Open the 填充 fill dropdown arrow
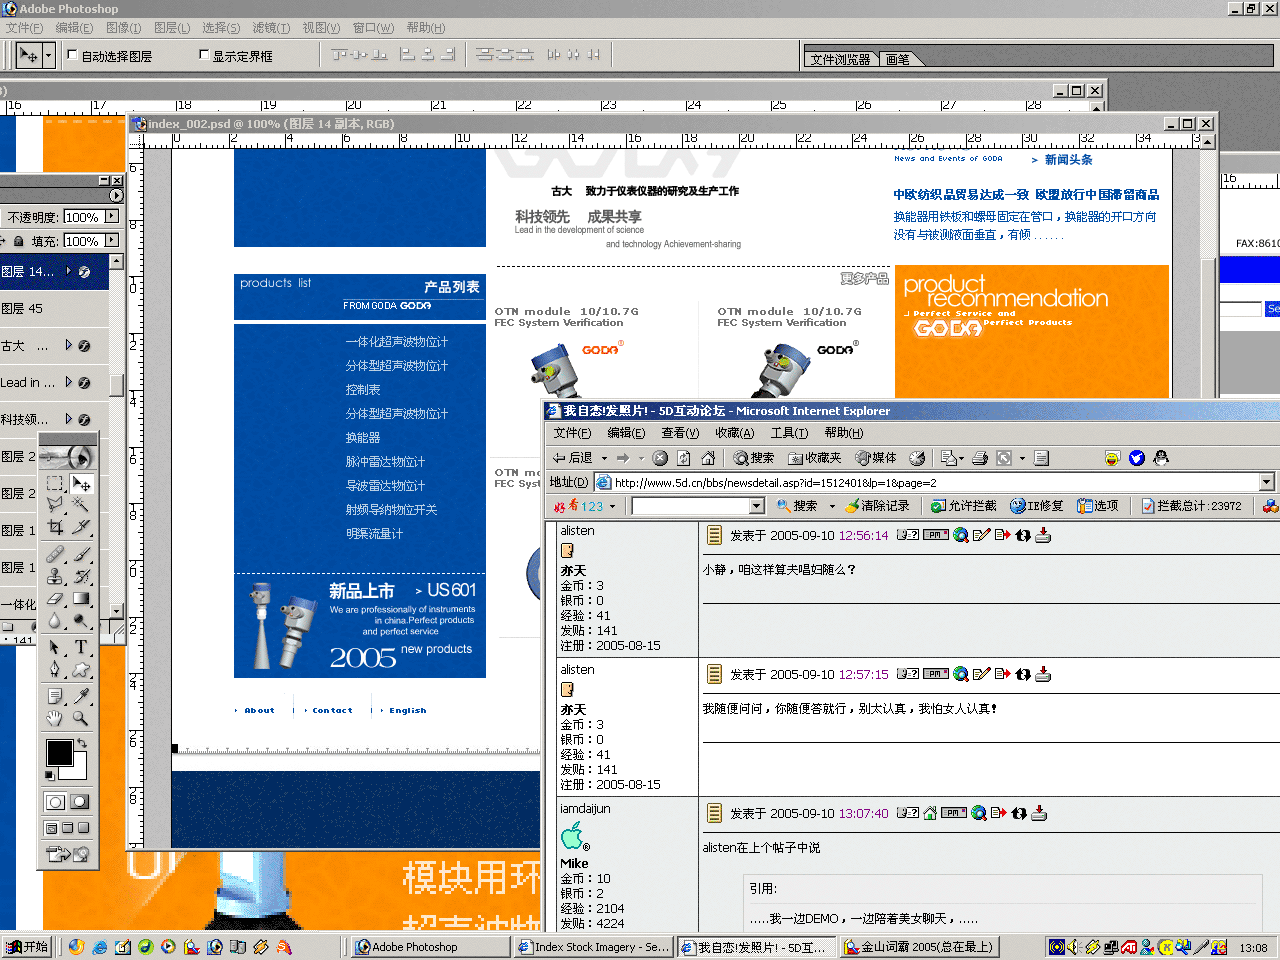1280x960 pixels. coord(112,240)
